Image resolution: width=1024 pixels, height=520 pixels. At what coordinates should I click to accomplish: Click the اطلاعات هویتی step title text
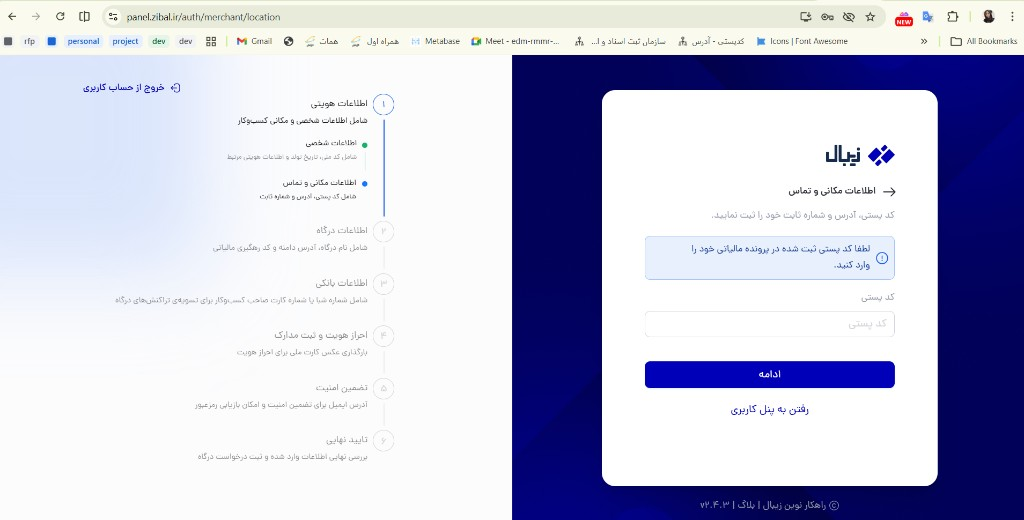tap(339, 103)
